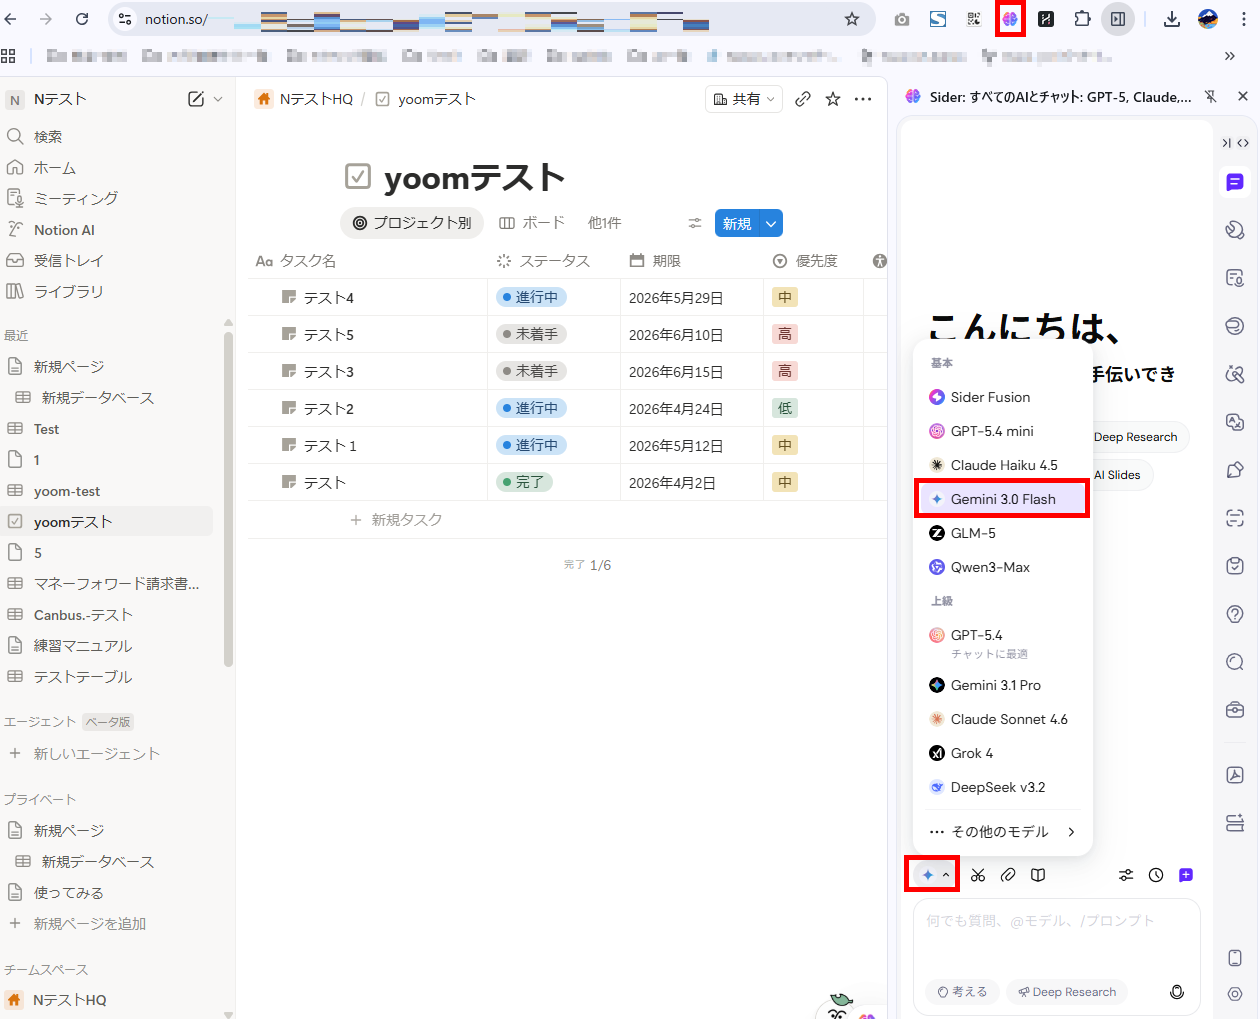Viewport: 1260px width, 1019px height.
Task: Click the paperclip attach file icon
Action: (1008, 875)
